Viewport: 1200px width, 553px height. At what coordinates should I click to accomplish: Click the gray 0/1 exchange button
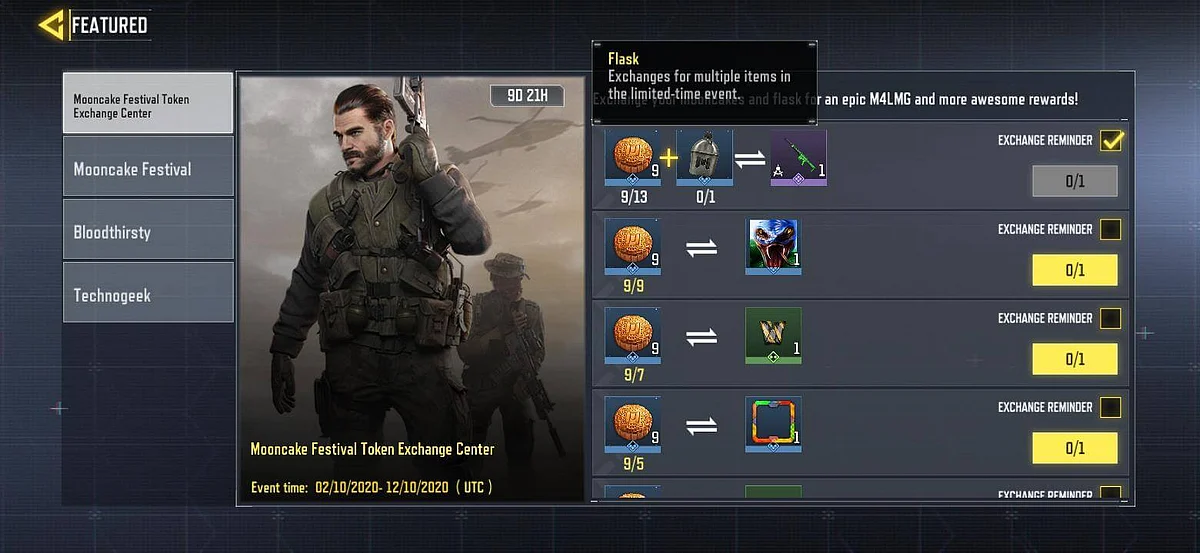(1075, 181)
